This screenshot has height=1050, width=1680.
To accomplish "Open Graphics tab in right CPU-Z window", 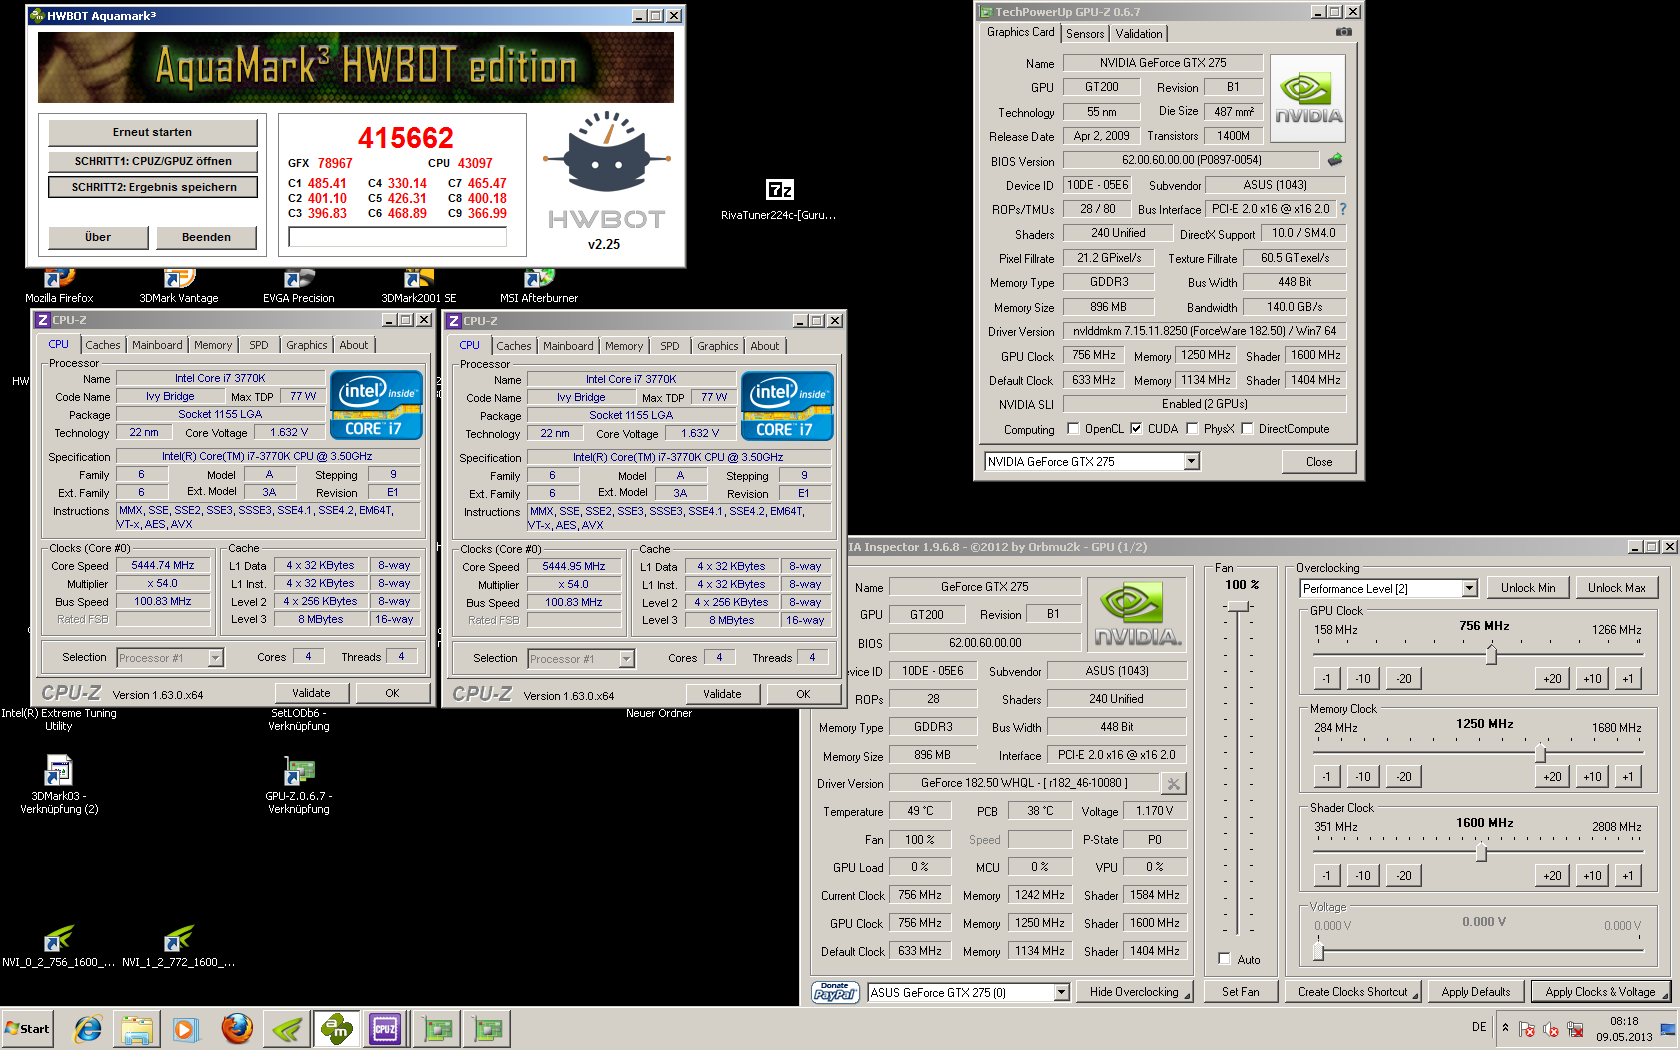I will click(x=718, y=346).
